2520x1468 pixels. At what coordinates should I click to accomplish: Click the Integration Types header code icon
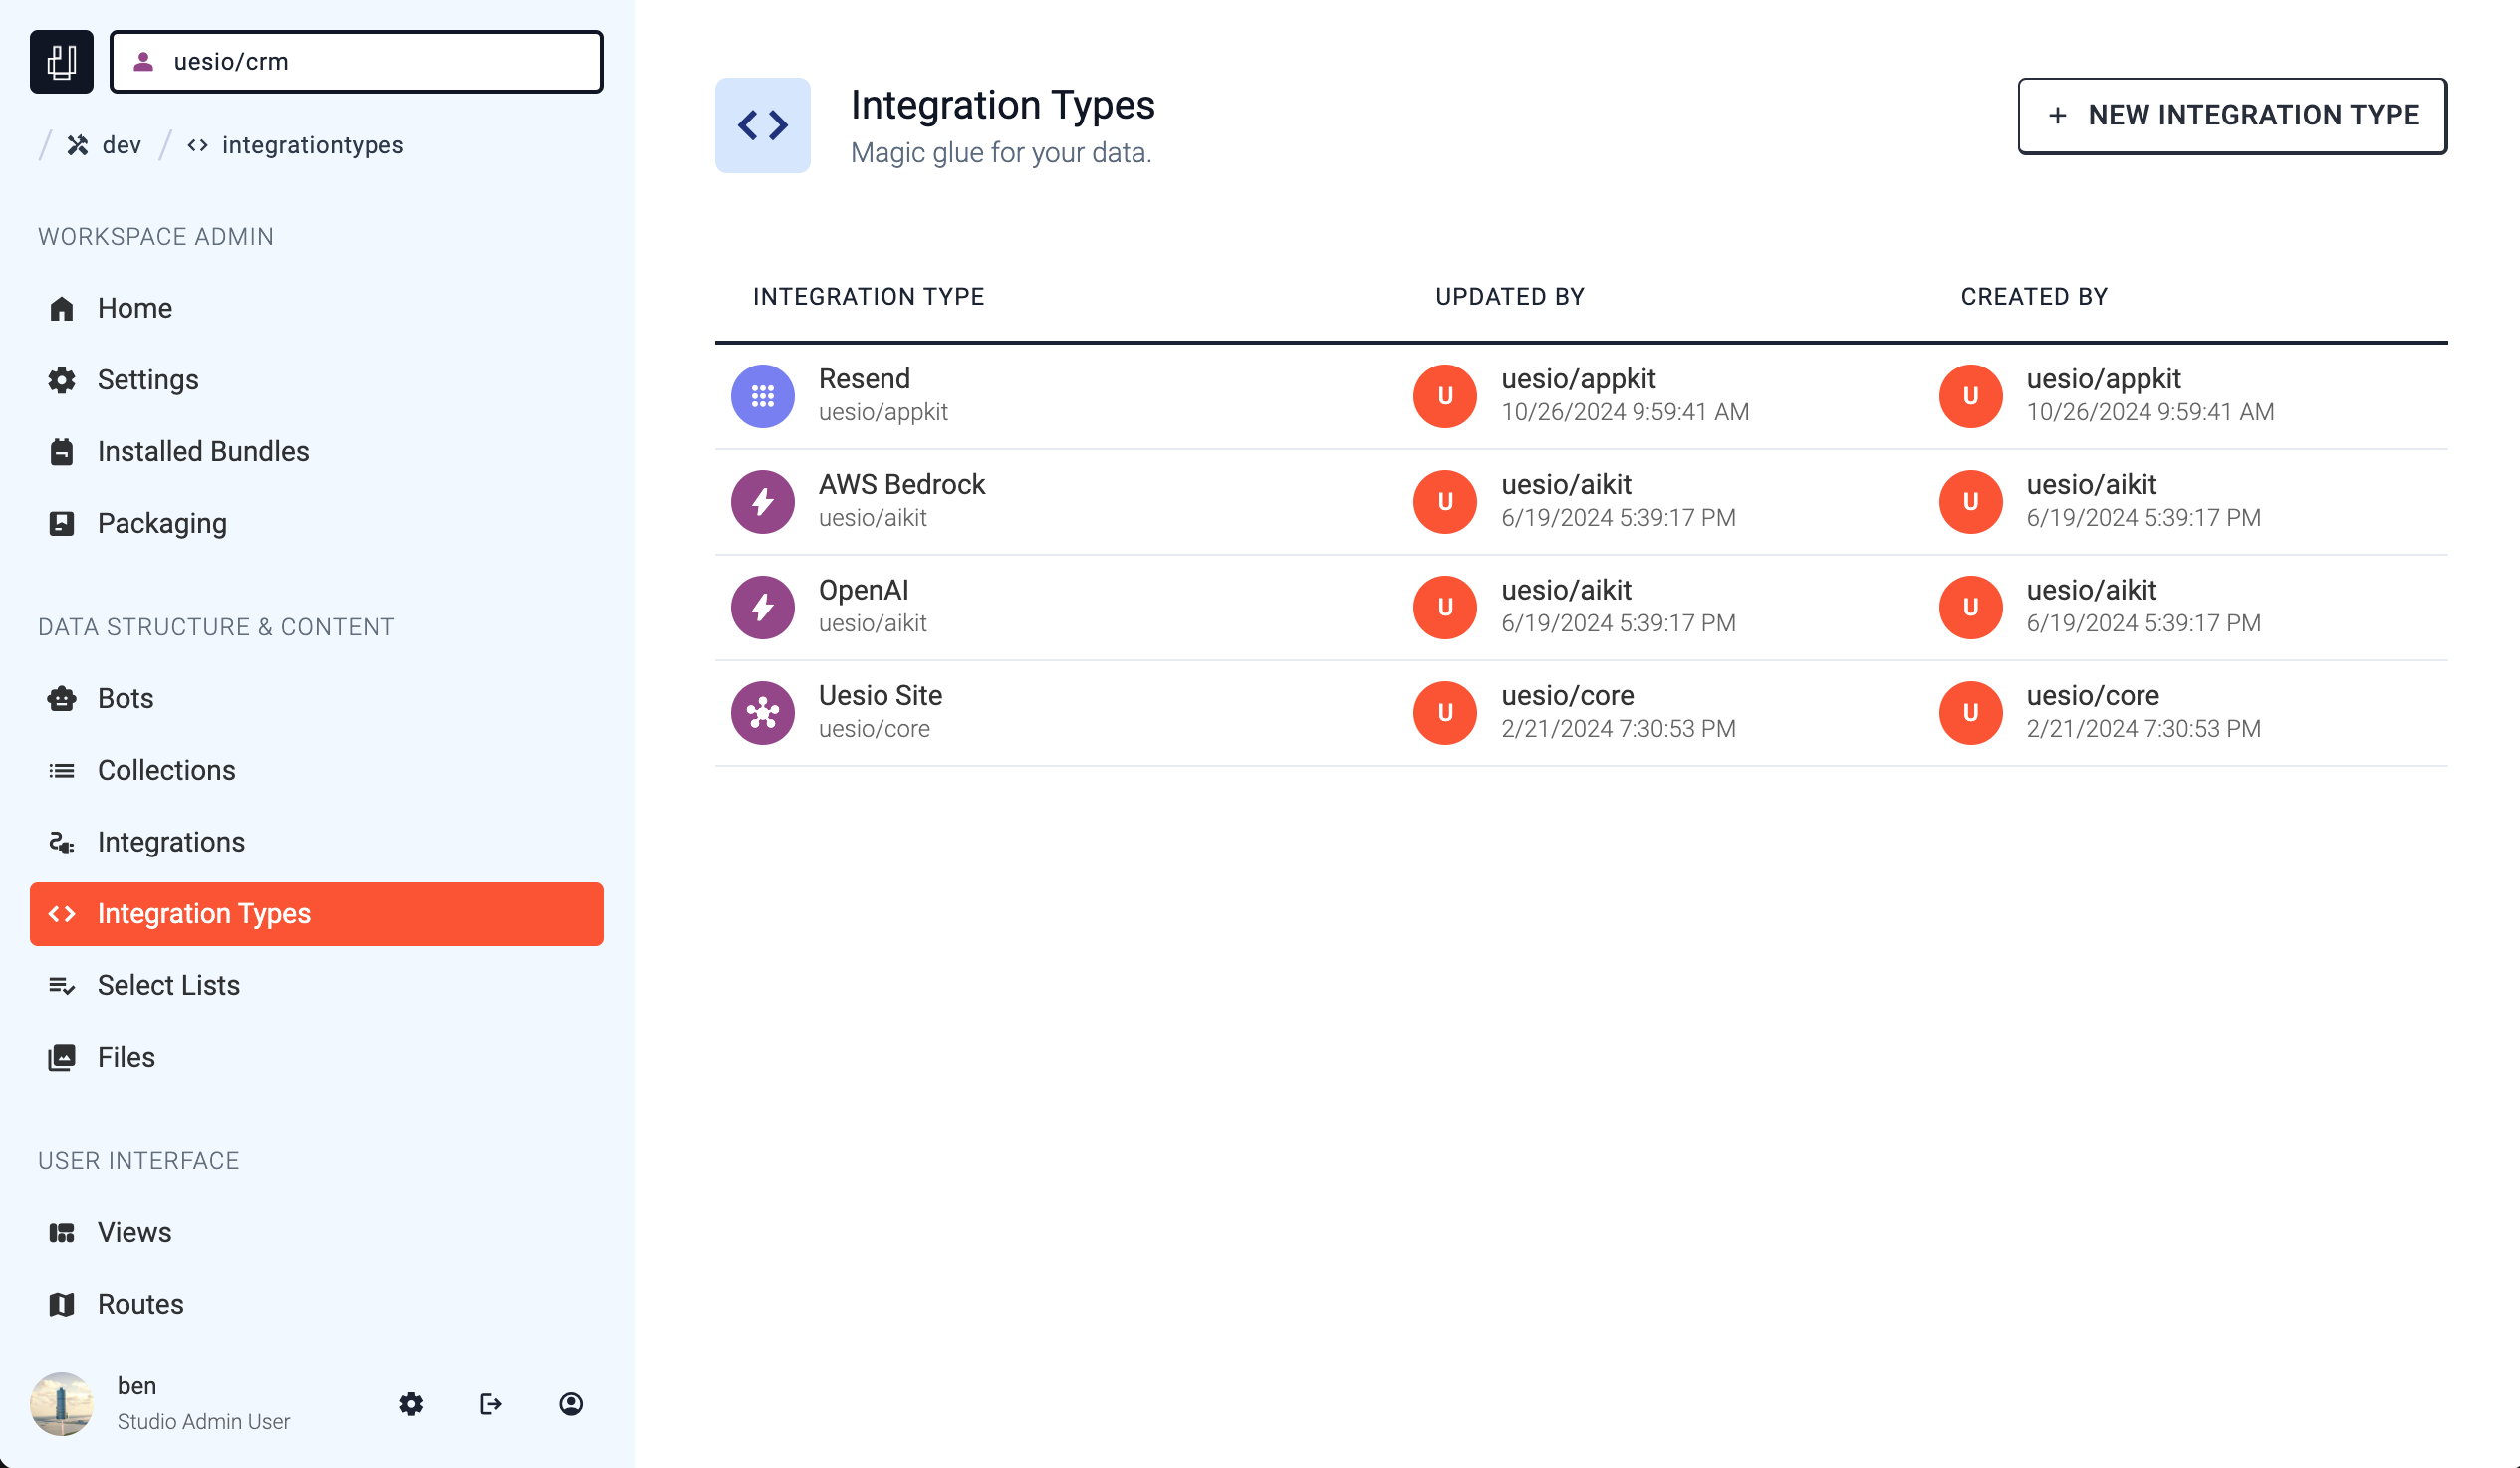762,125
